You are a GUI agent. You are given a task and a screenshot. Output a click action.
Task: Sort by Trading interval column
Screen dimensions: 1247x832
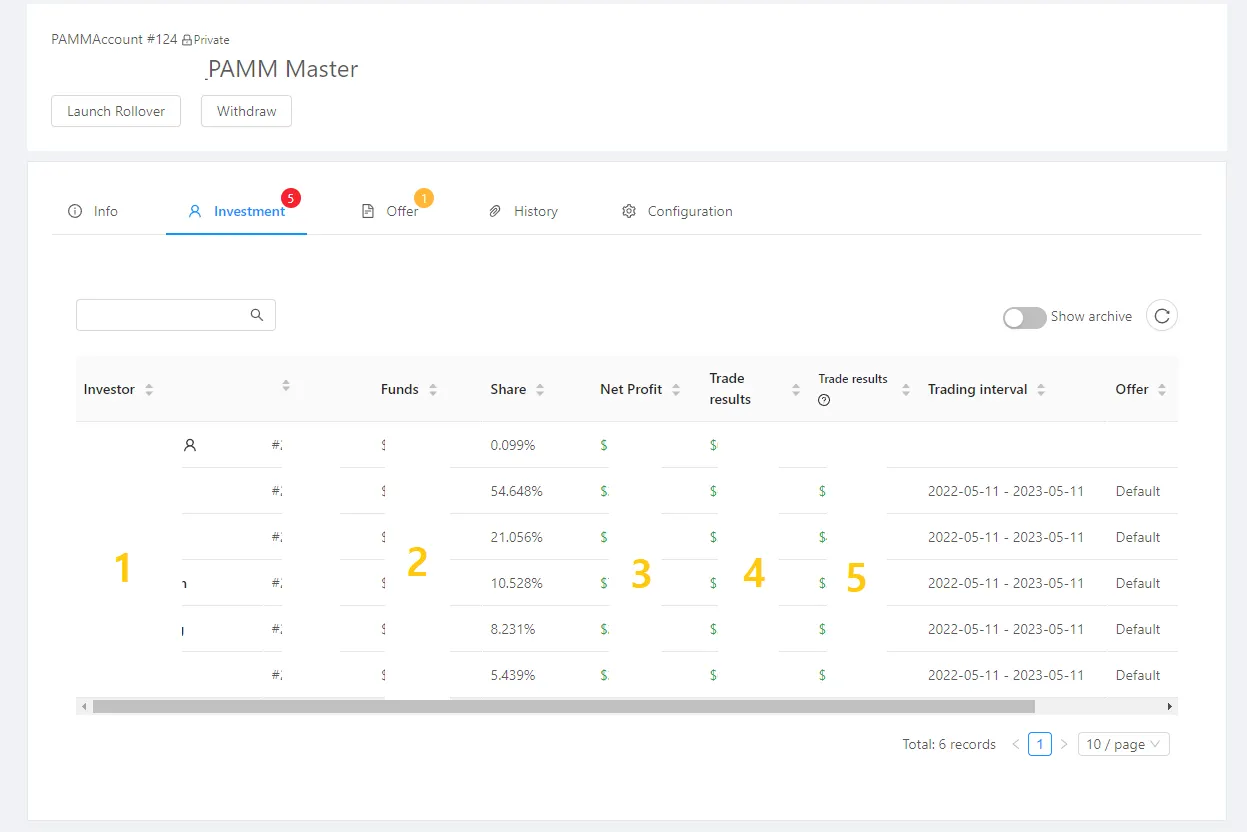click(1041, 390)
